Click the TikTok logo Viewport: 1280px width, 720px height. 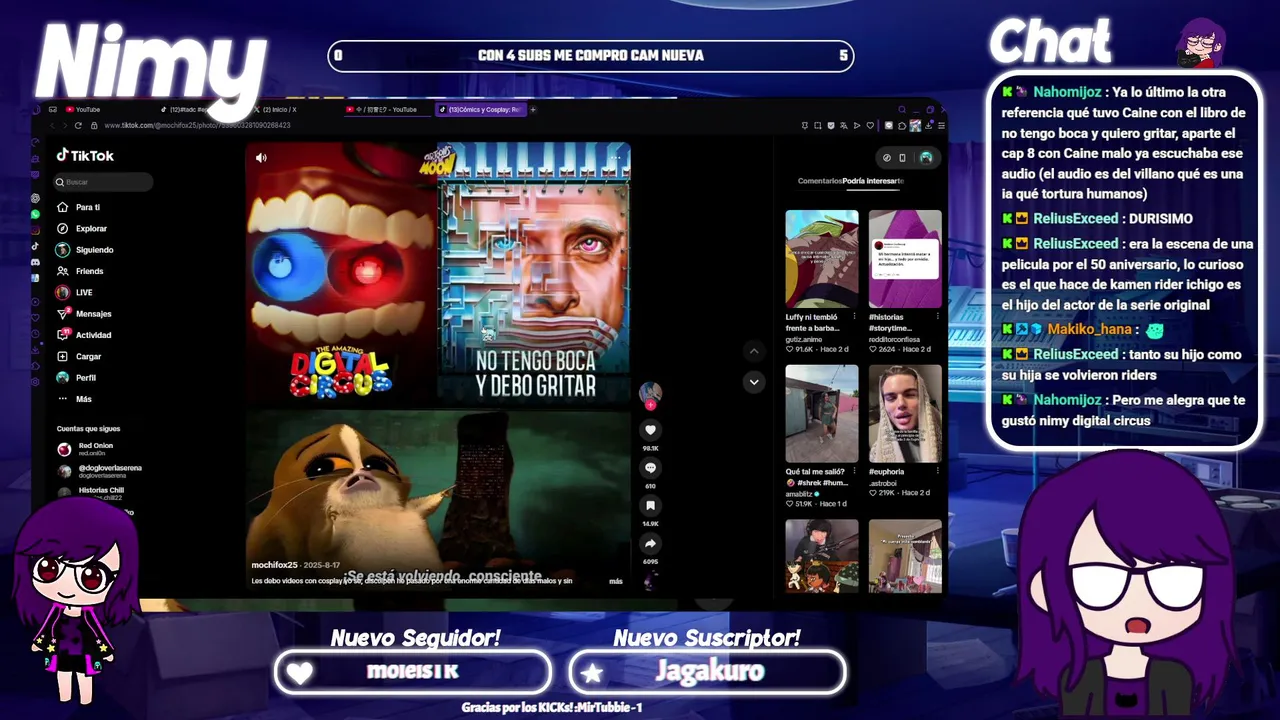(x=85, y=155)
